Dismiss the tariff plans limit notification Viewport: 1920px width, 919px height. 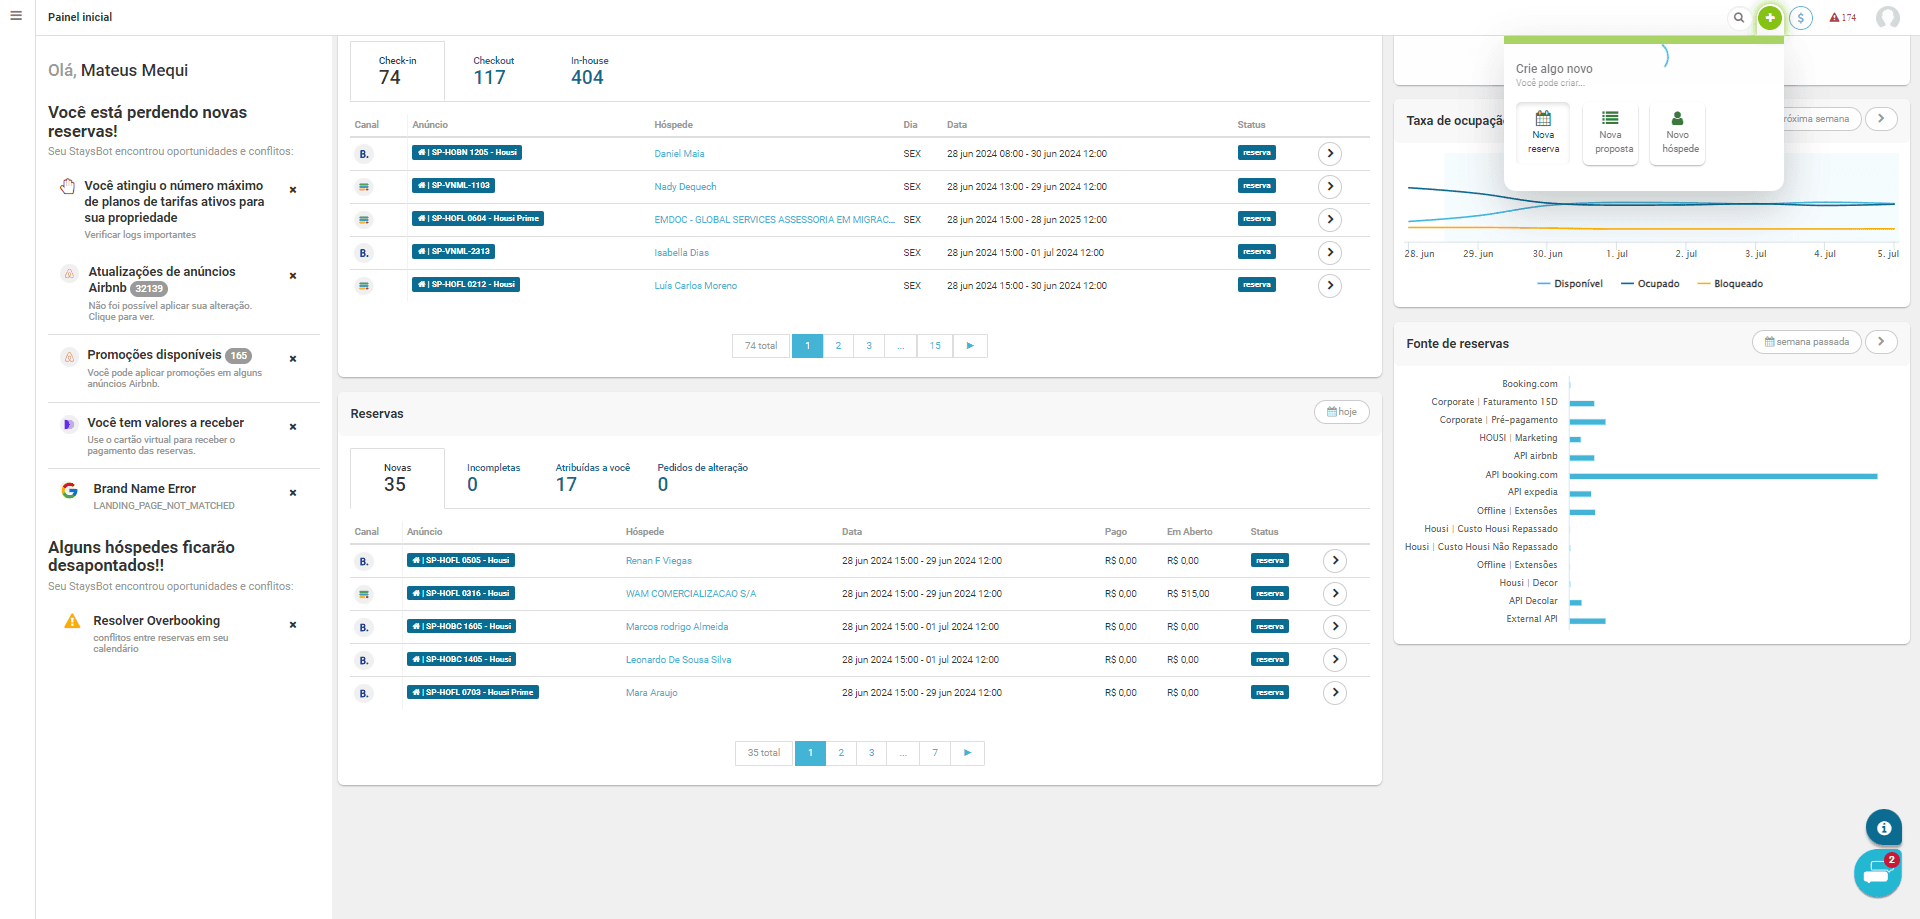pos(293,190)
